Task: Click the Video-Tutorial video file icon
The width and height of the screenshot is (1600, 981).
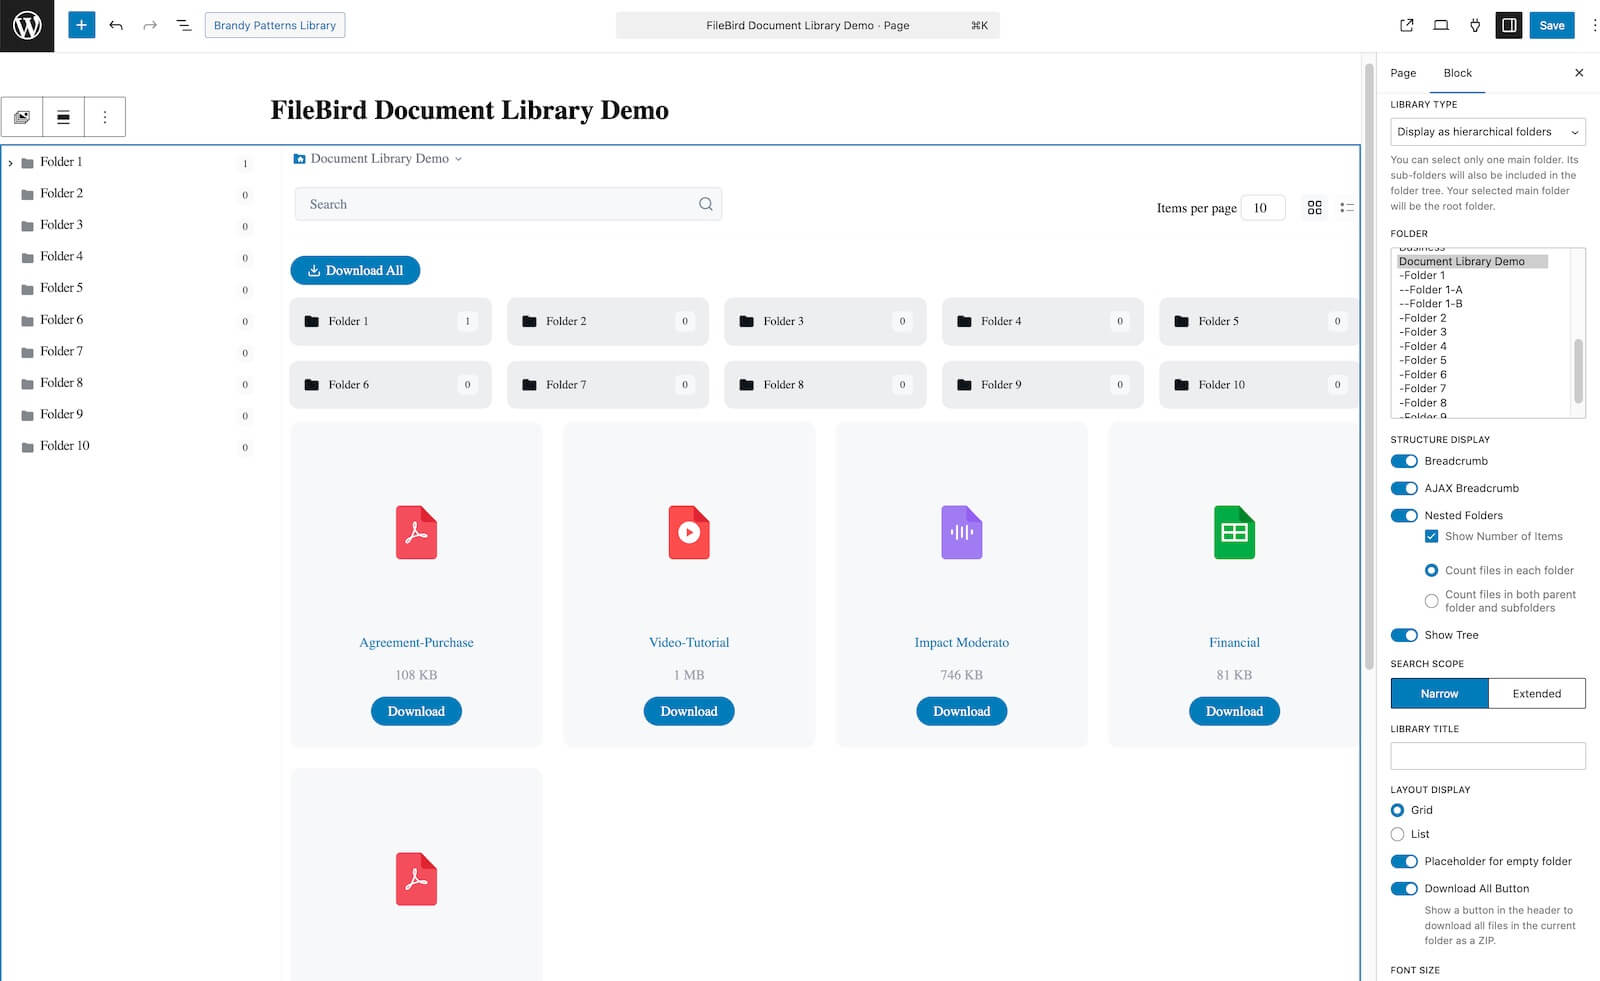Action: pos(689,532)
